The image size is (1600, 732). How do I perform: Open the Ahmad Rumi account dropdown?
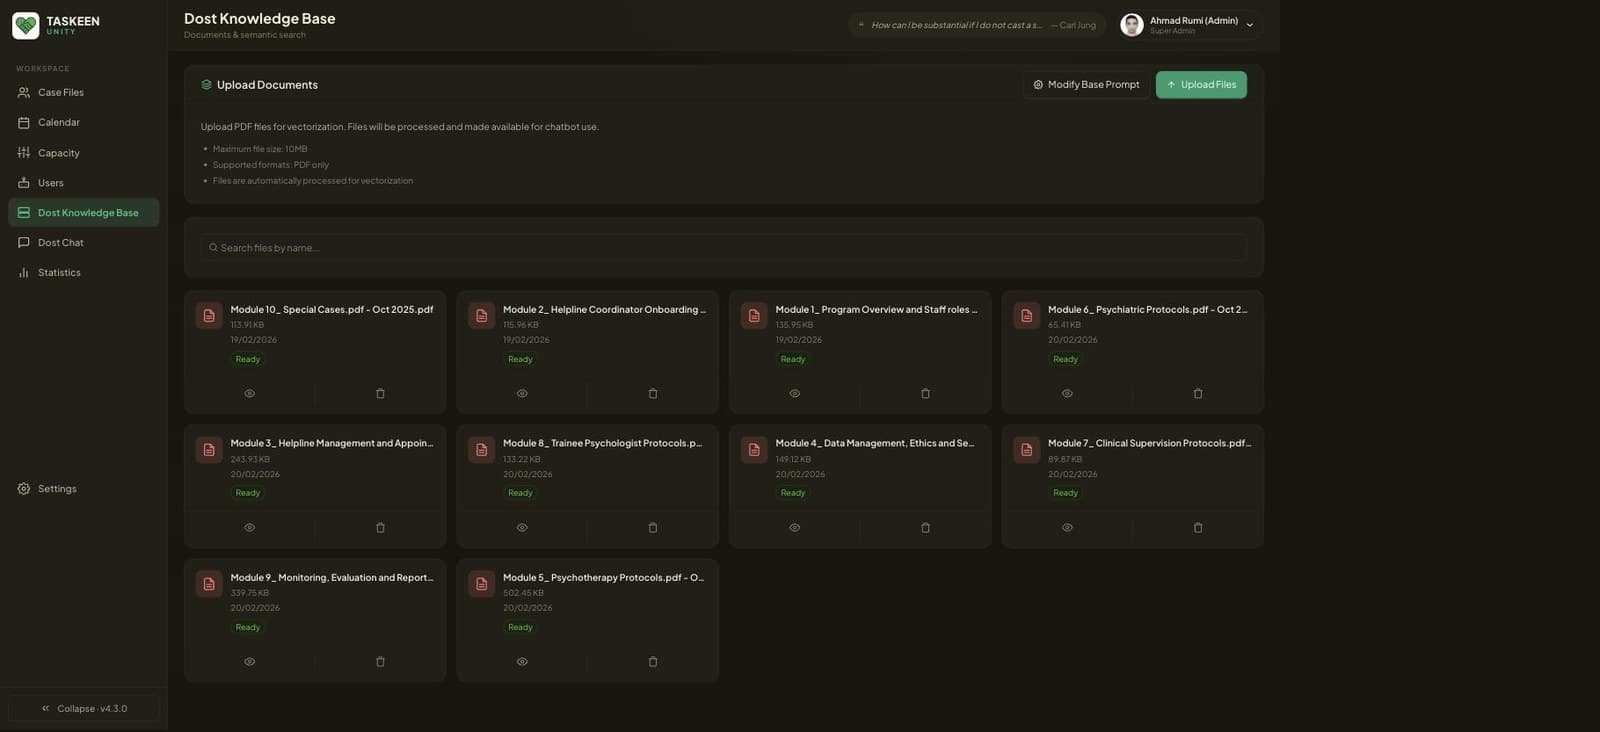point(1192,25)
